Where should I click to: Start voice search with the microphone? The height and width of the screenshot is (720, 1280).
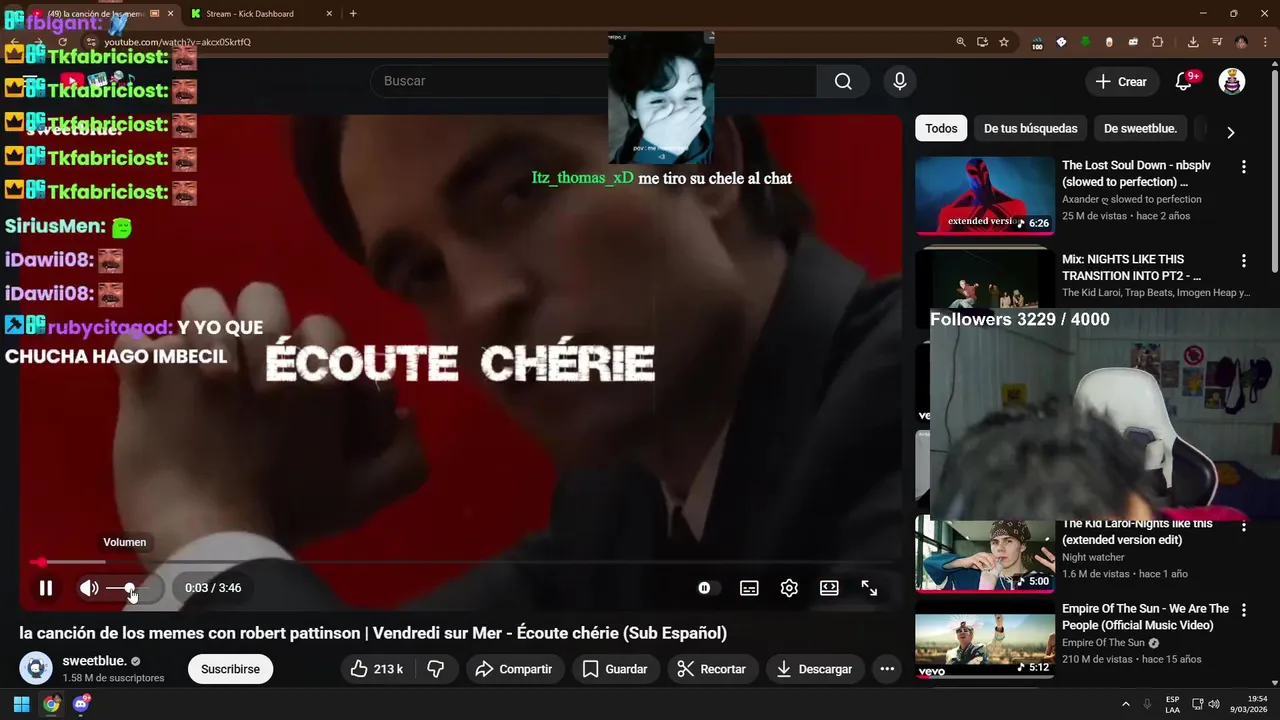pyautogui.click(x=900, y=81)
